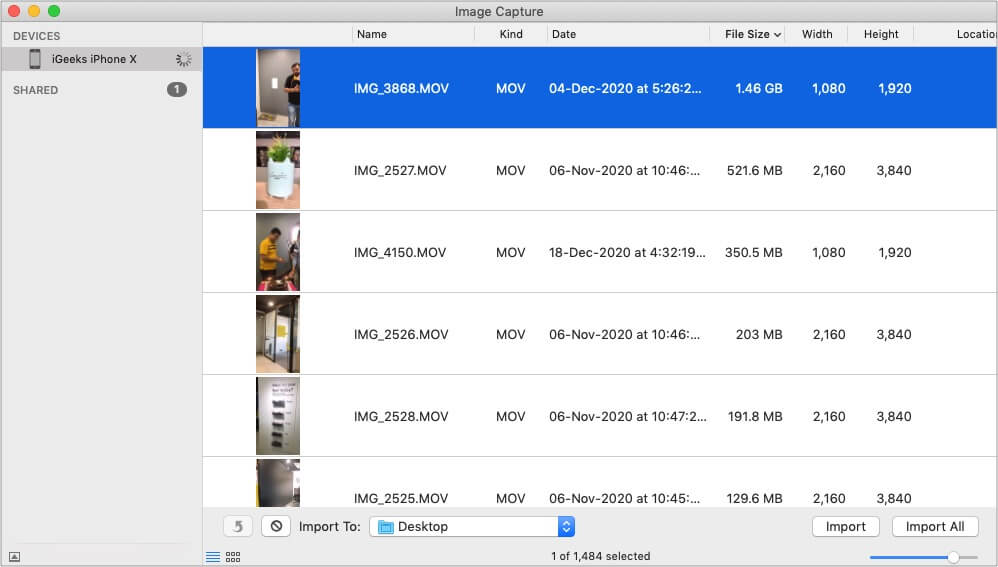Switch to icon grid view
The width and height of the screenshot is (998, 567).
coord(233,557)
